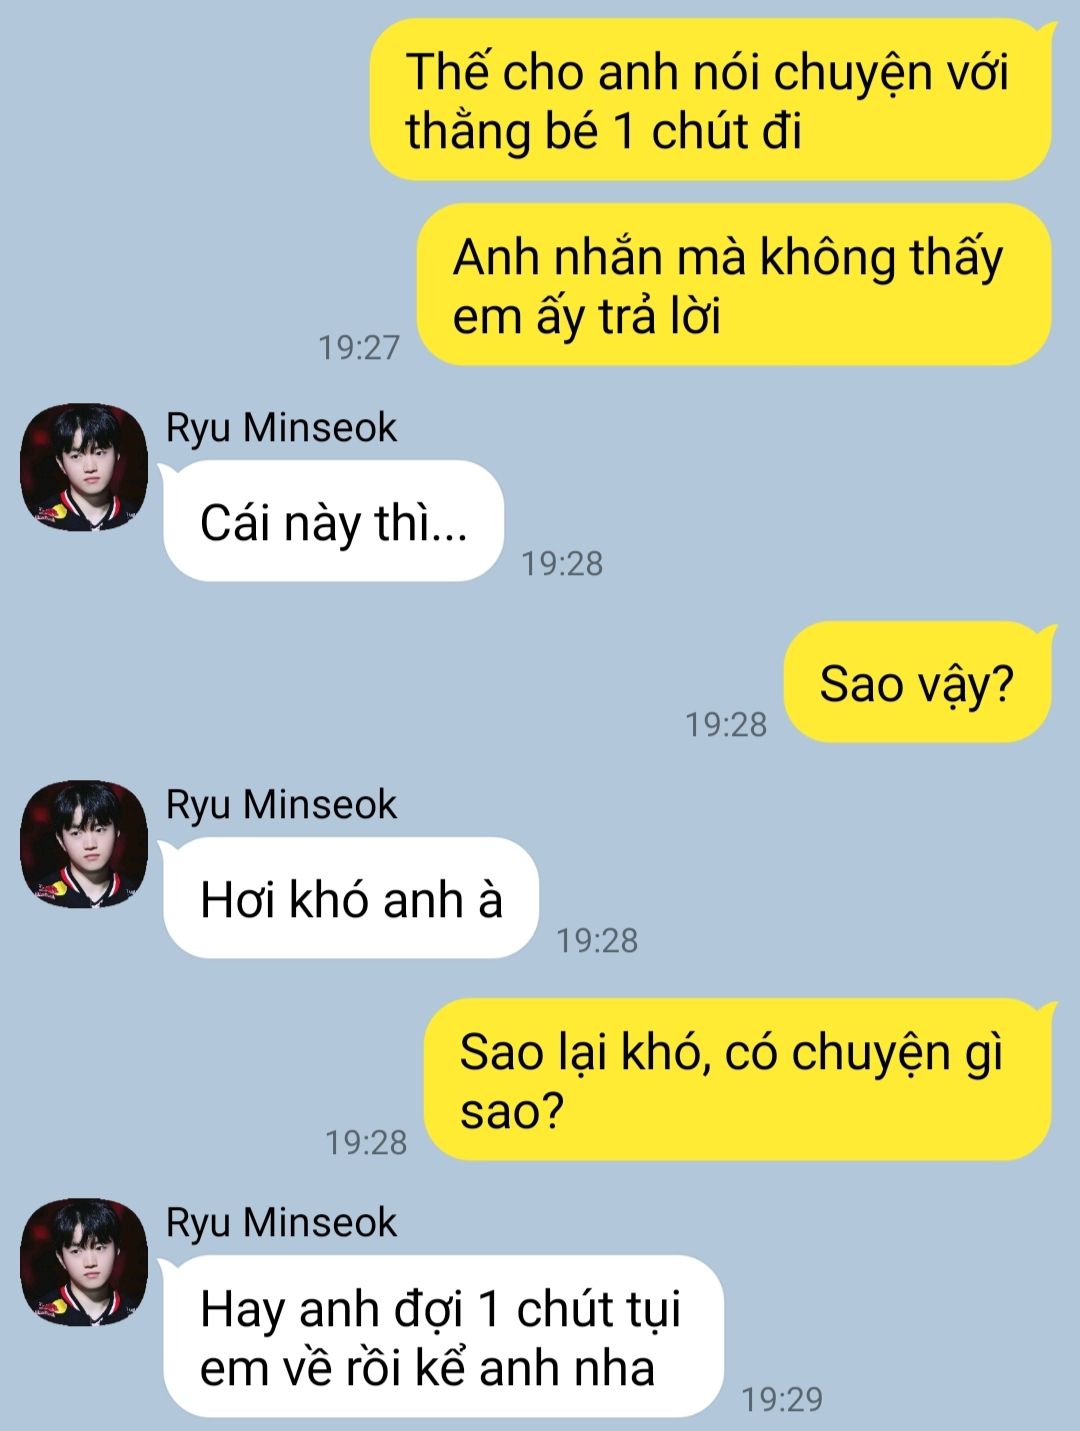This screenshot has width=1080, height=1431.
Task: Click the 19:28 timestamp next to "Hơi khó anh à"
Action: pyautogui.click(x=597, y=941)
